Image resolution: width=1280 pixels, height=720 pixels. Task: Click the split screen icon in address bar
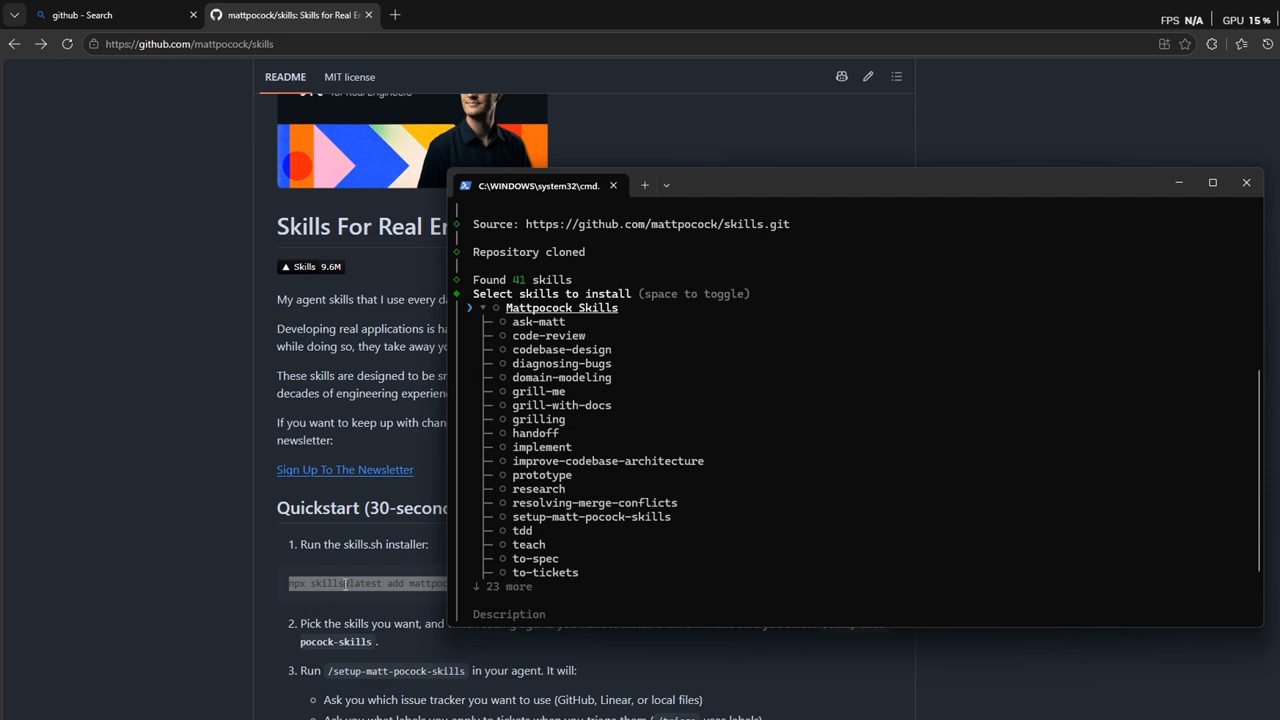pos(1164,44)
